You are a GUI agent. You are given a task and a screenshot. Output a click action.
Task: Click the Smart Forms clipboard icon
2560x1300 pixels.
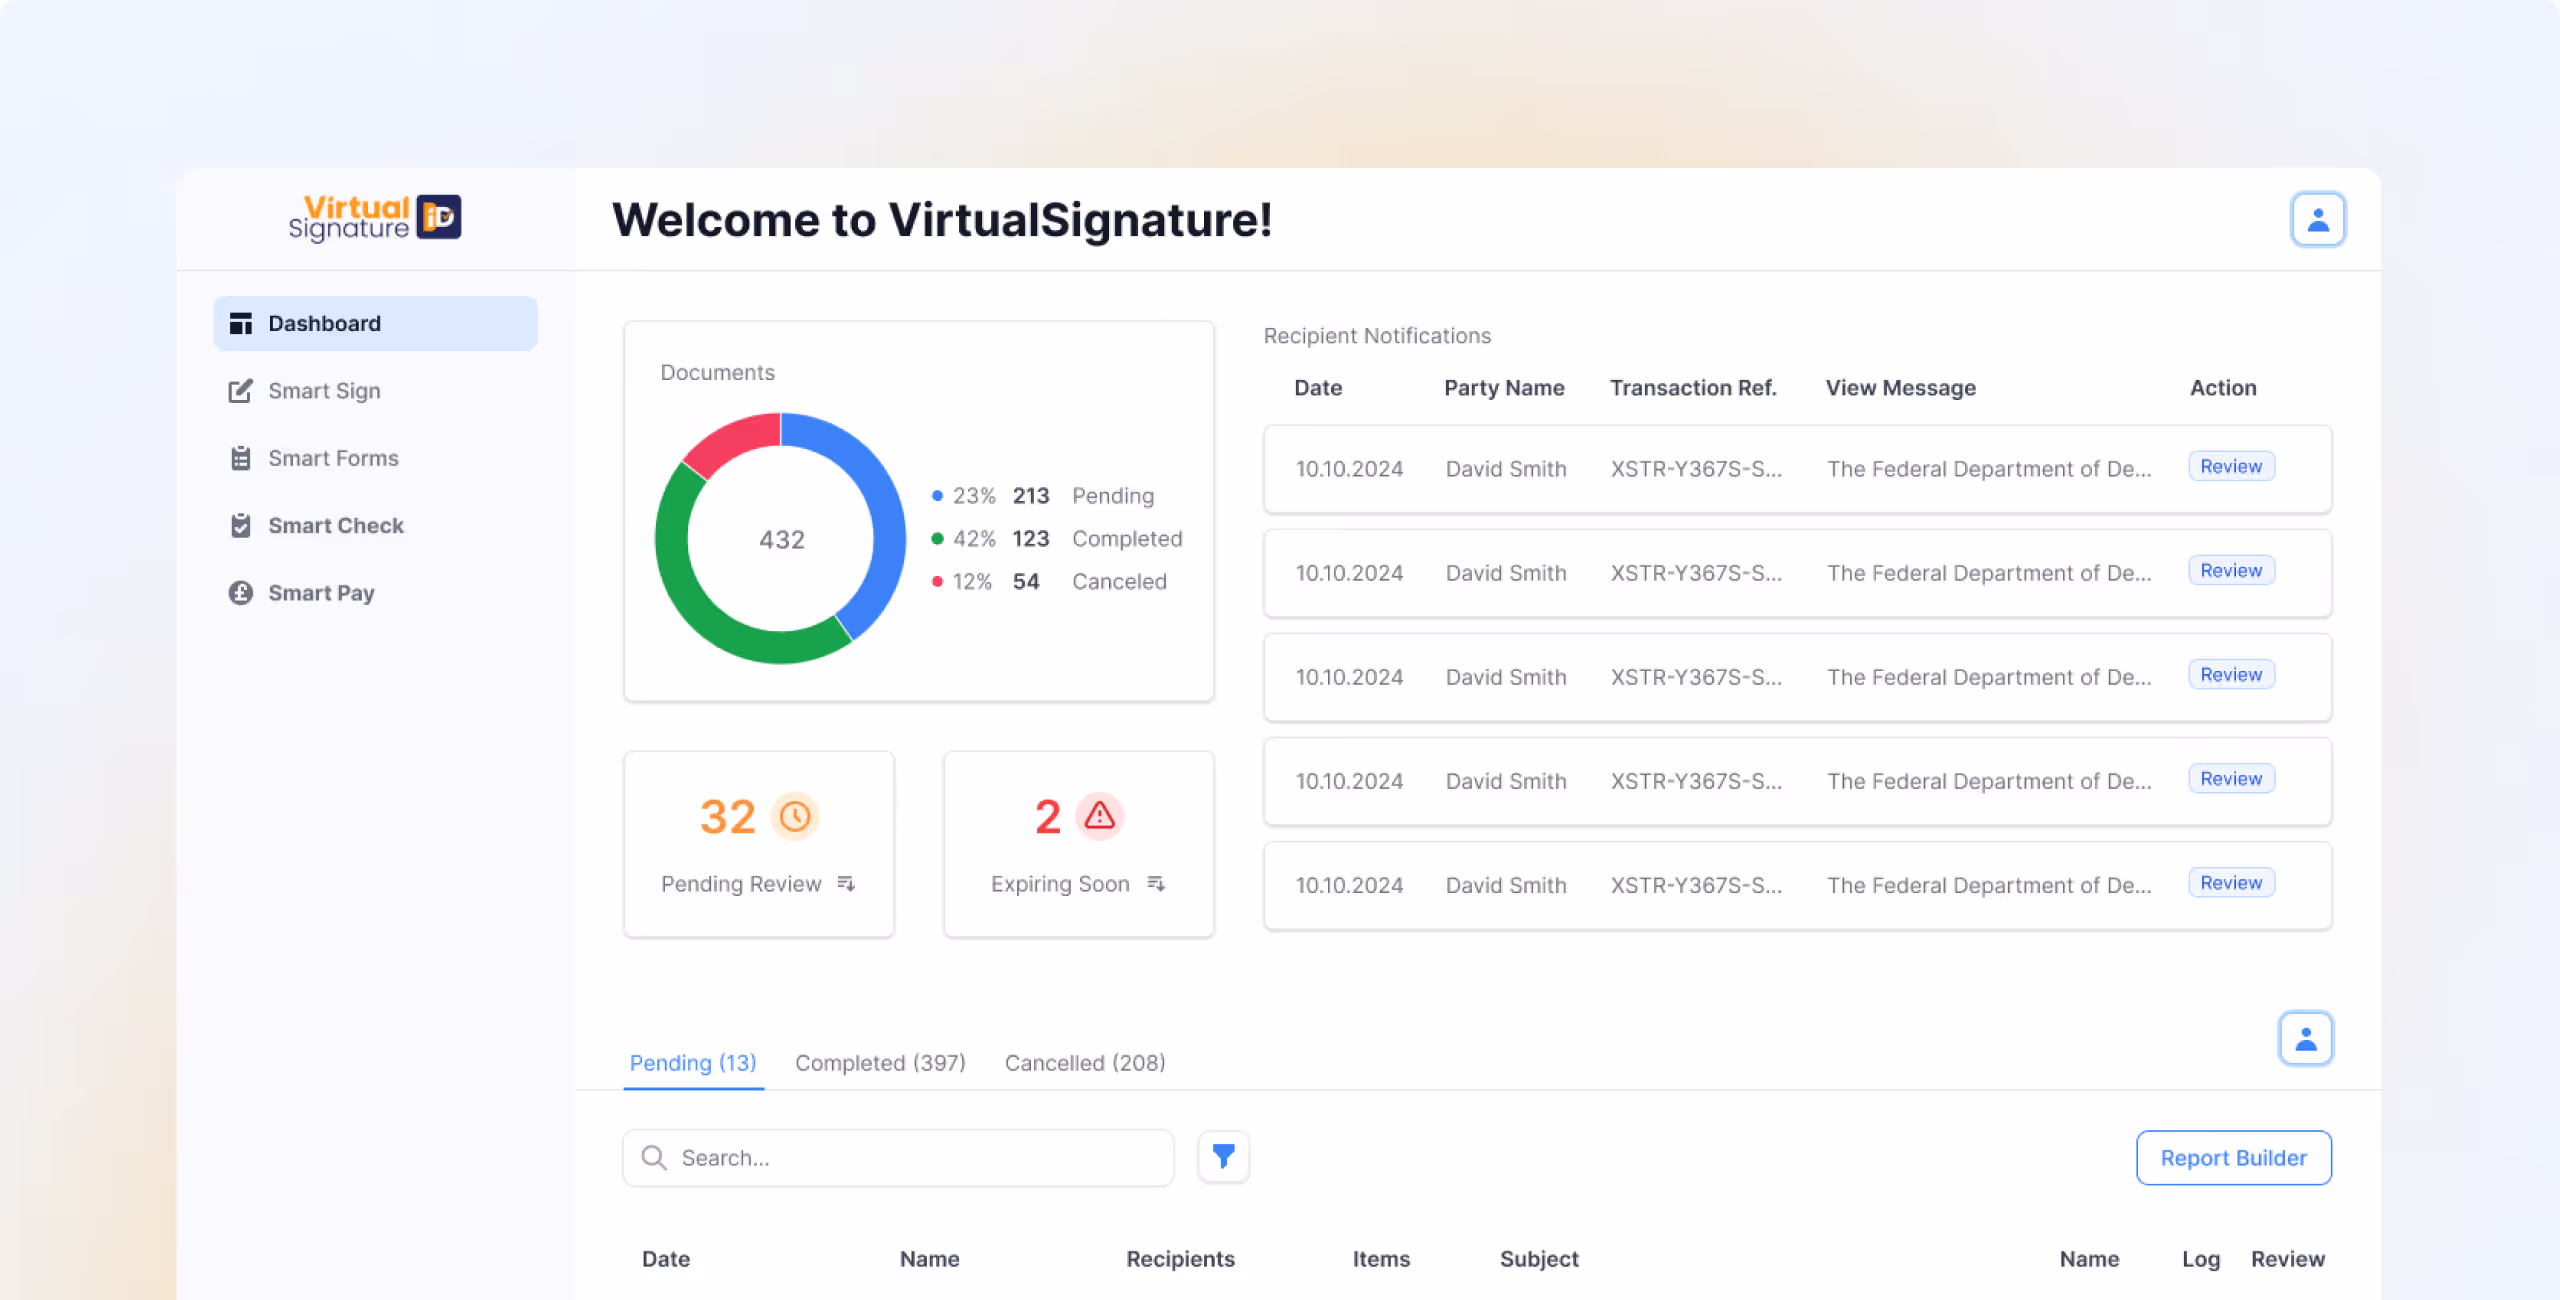[241, 458]
